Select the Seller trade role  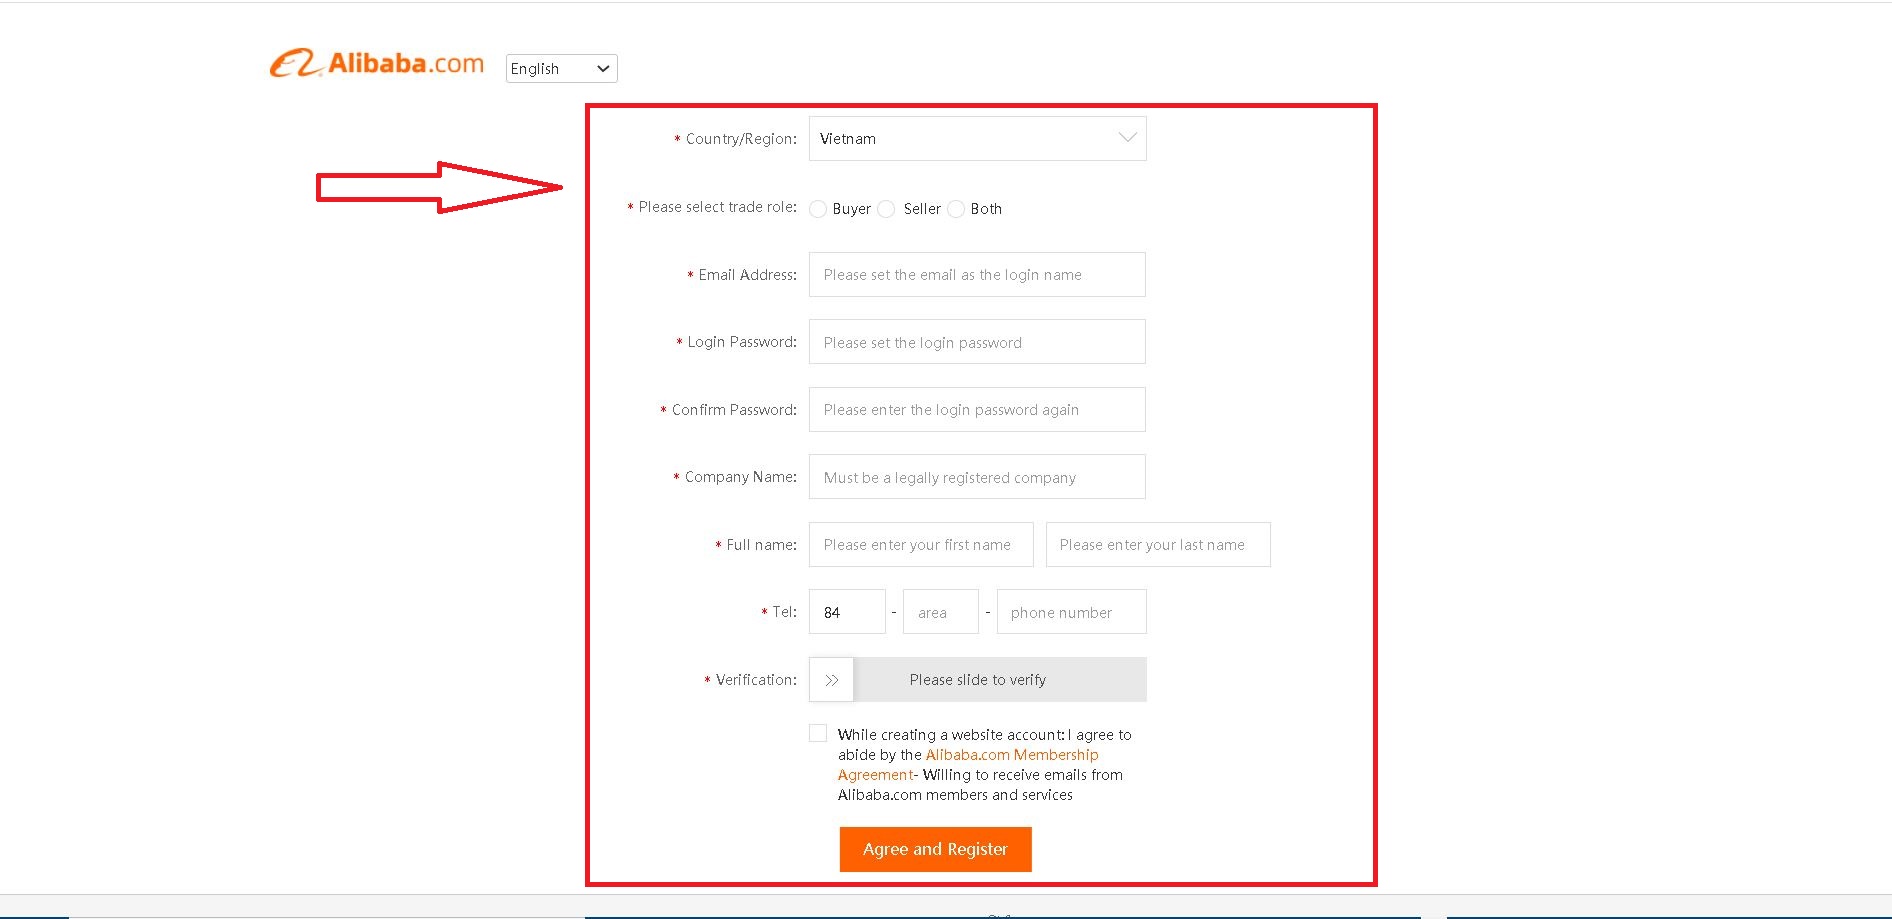(886, 209)
